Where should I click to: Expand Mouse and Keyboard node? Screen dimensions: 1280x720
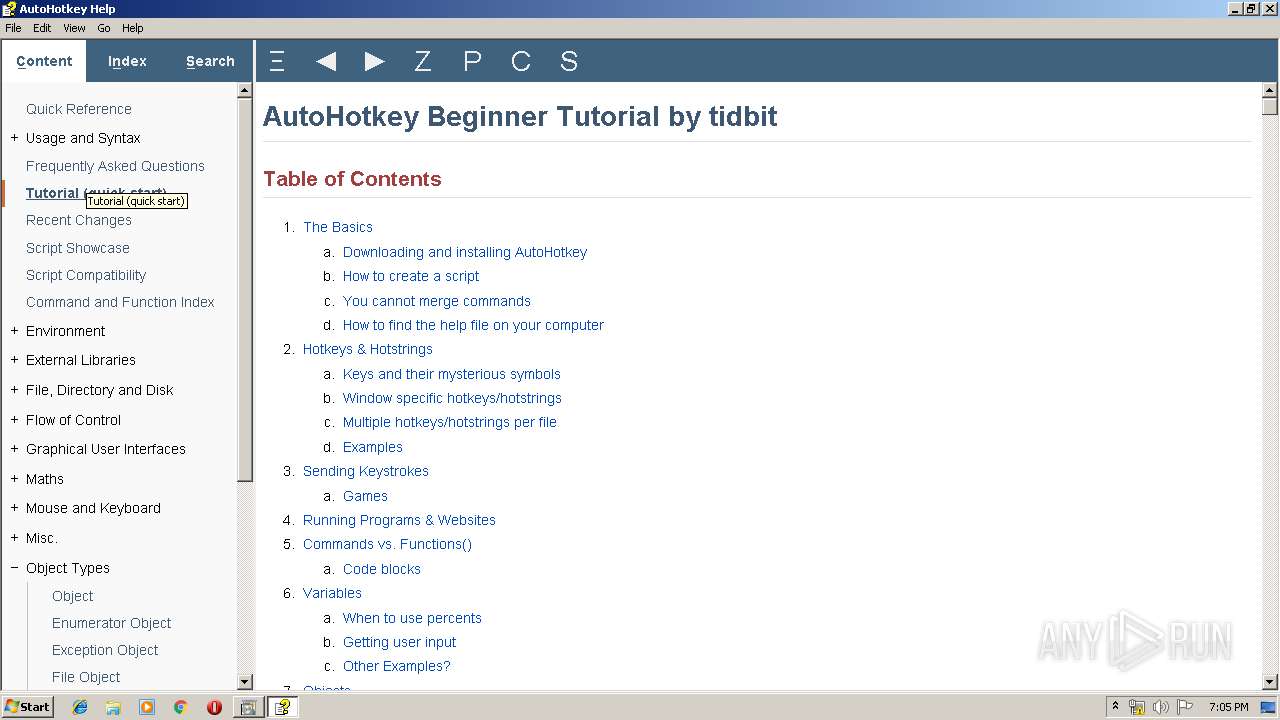point(14,508)
